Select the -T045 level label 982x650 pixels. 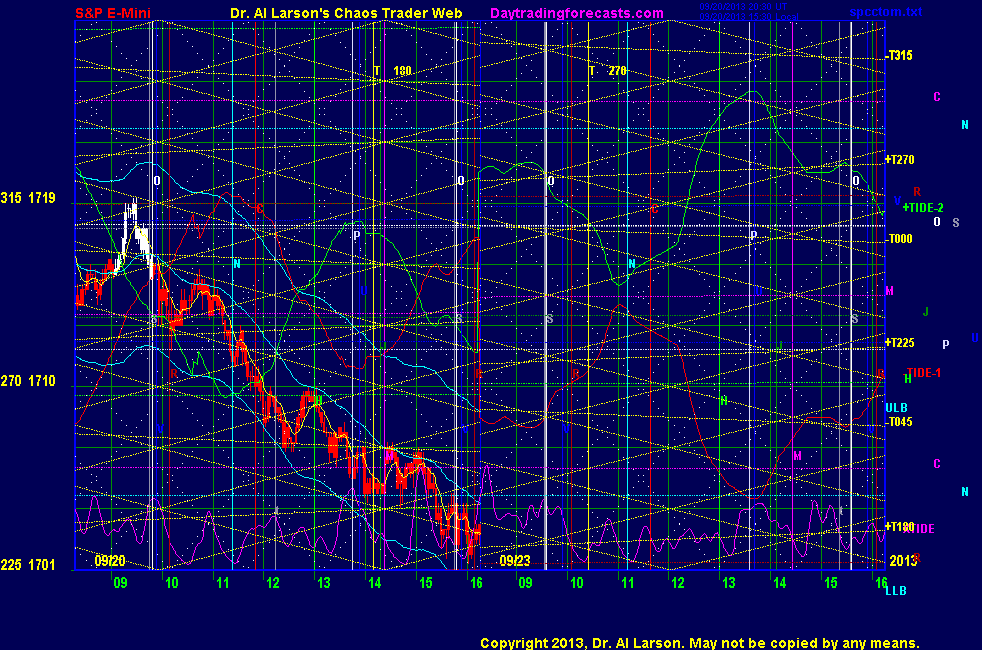[899, 421]
